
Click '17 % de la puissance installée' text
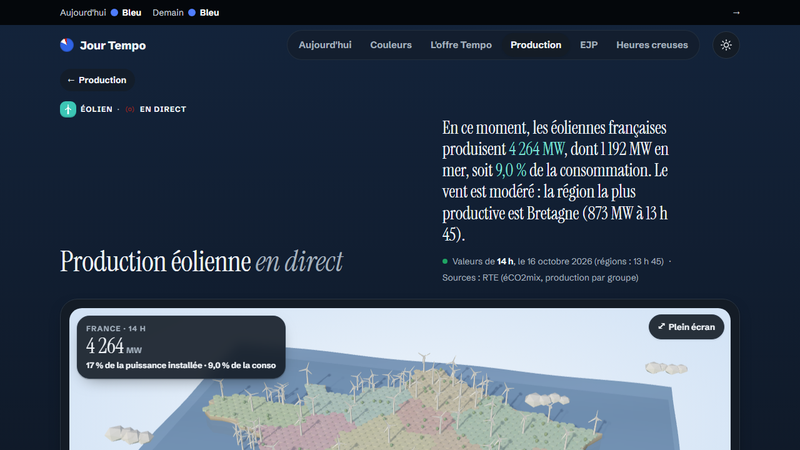(144, 365)
